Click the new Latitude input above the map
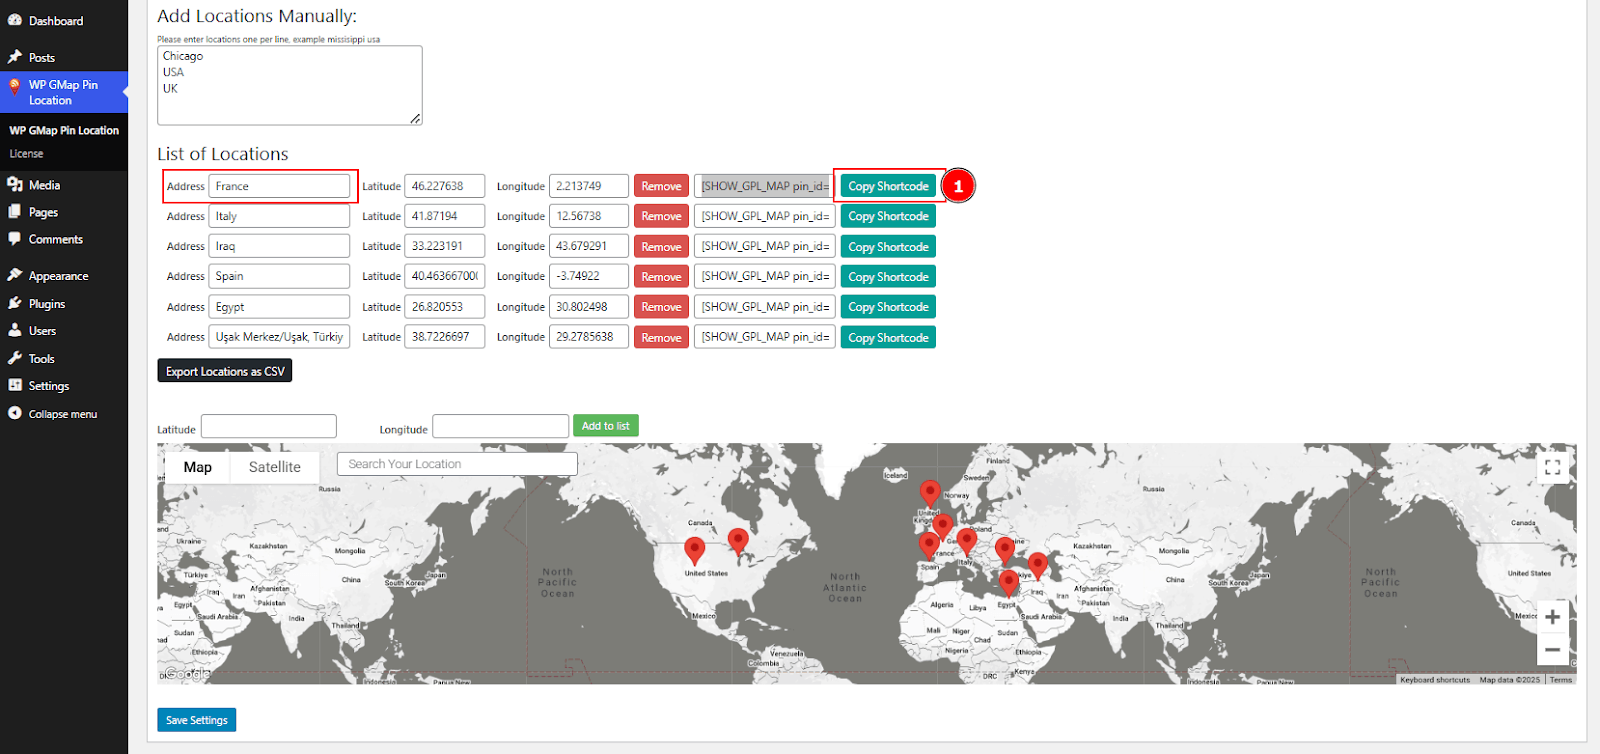1600x754 pixels. point(269,426)
